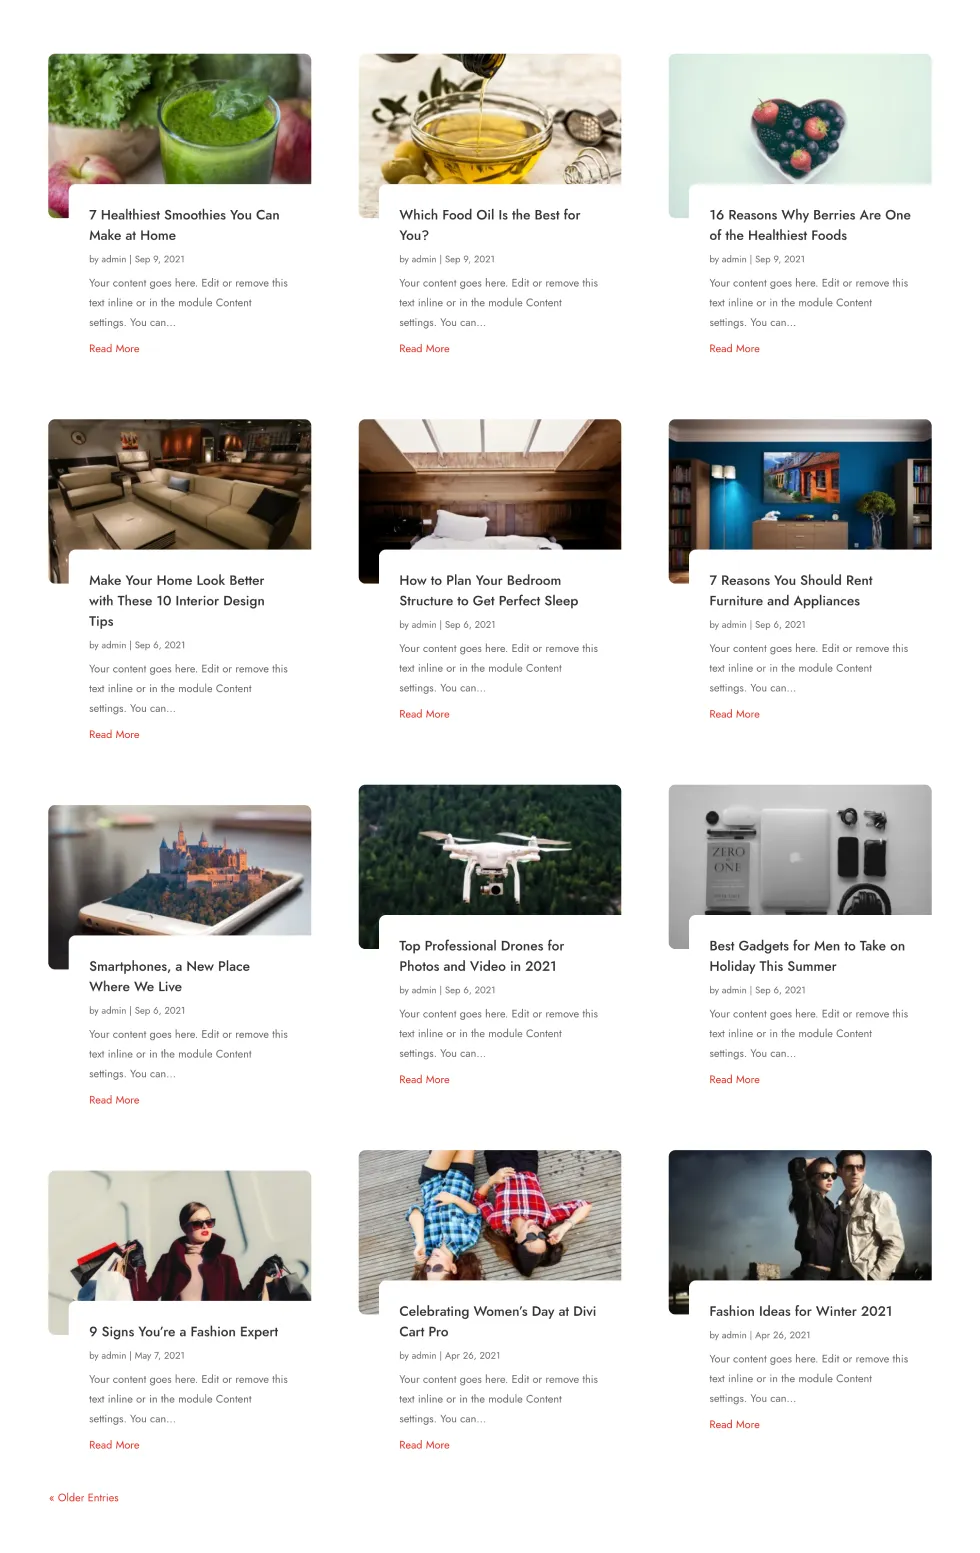This screenshot has height=1553, width=980.
Task: Click the heart-shaped berries bowl image
Action: tap(800, 119)
